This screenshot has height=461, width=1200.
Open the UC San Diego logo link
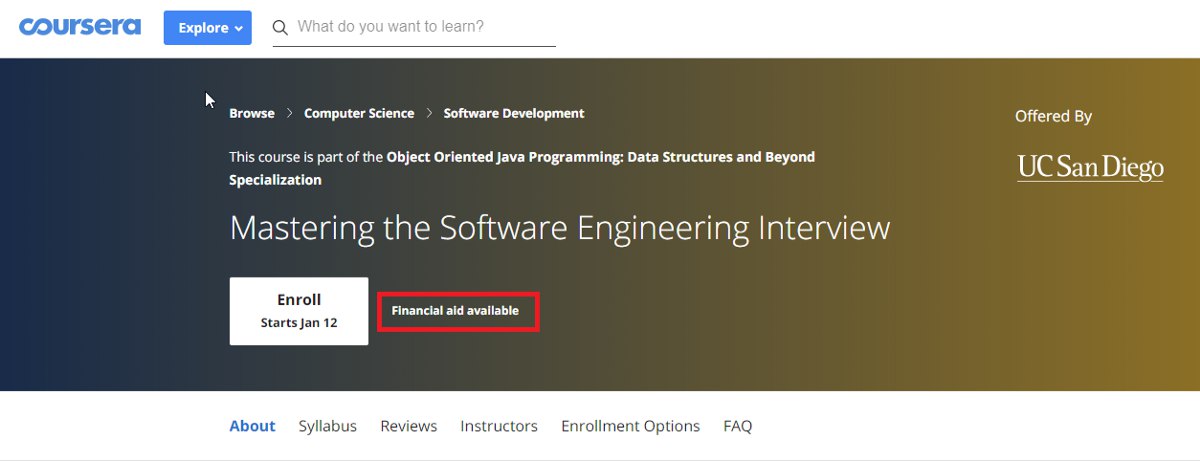[x=1090, y=167]
